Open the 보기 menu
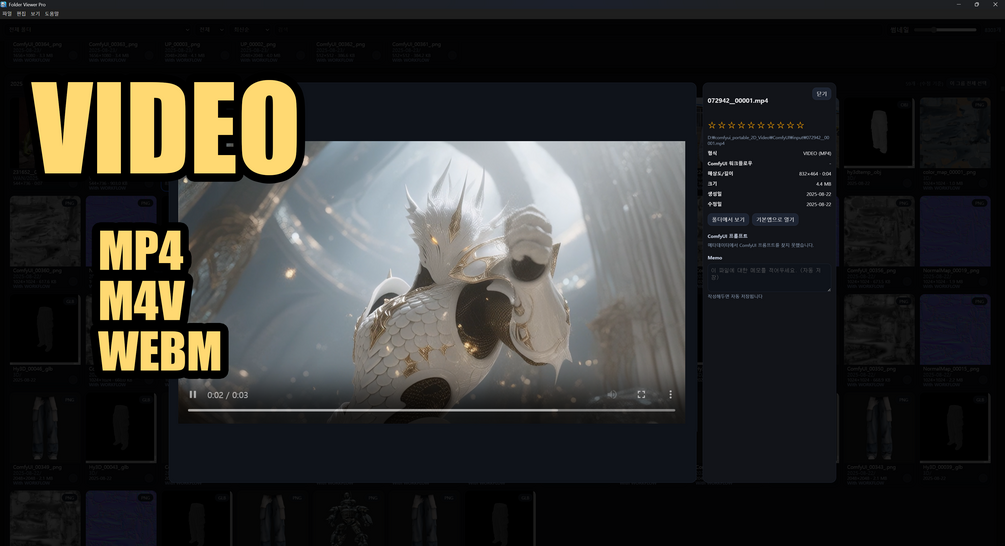1005x546 pixels. [35, 13]
